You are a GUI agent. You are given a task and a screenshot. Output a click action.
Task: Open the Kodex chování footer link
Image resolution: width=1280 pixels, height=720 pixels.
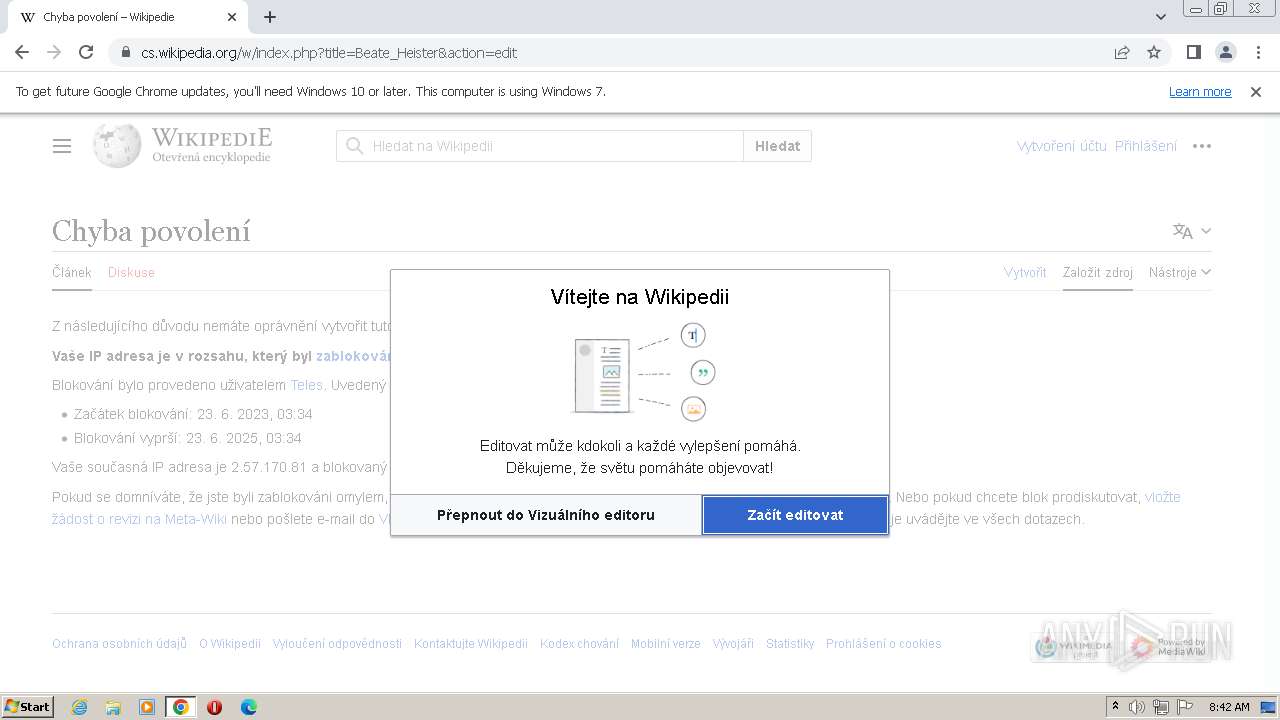pyautogui.click(x=579, y=644)
